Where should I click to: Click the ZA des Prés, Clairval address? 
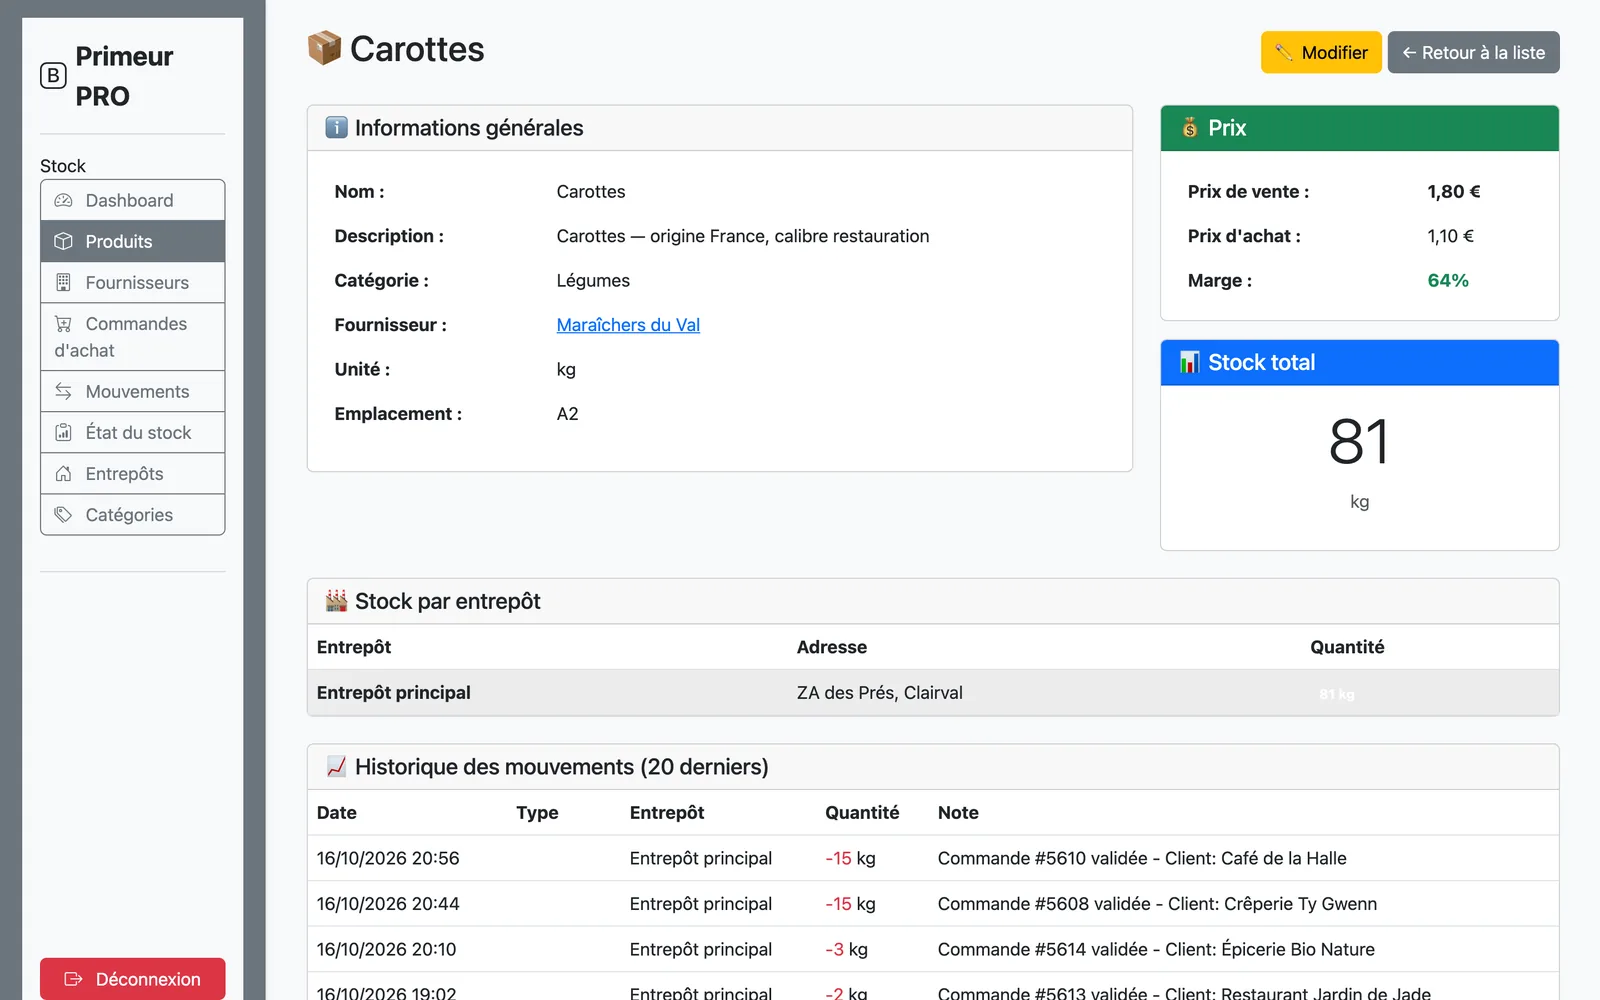click(880, 692)
